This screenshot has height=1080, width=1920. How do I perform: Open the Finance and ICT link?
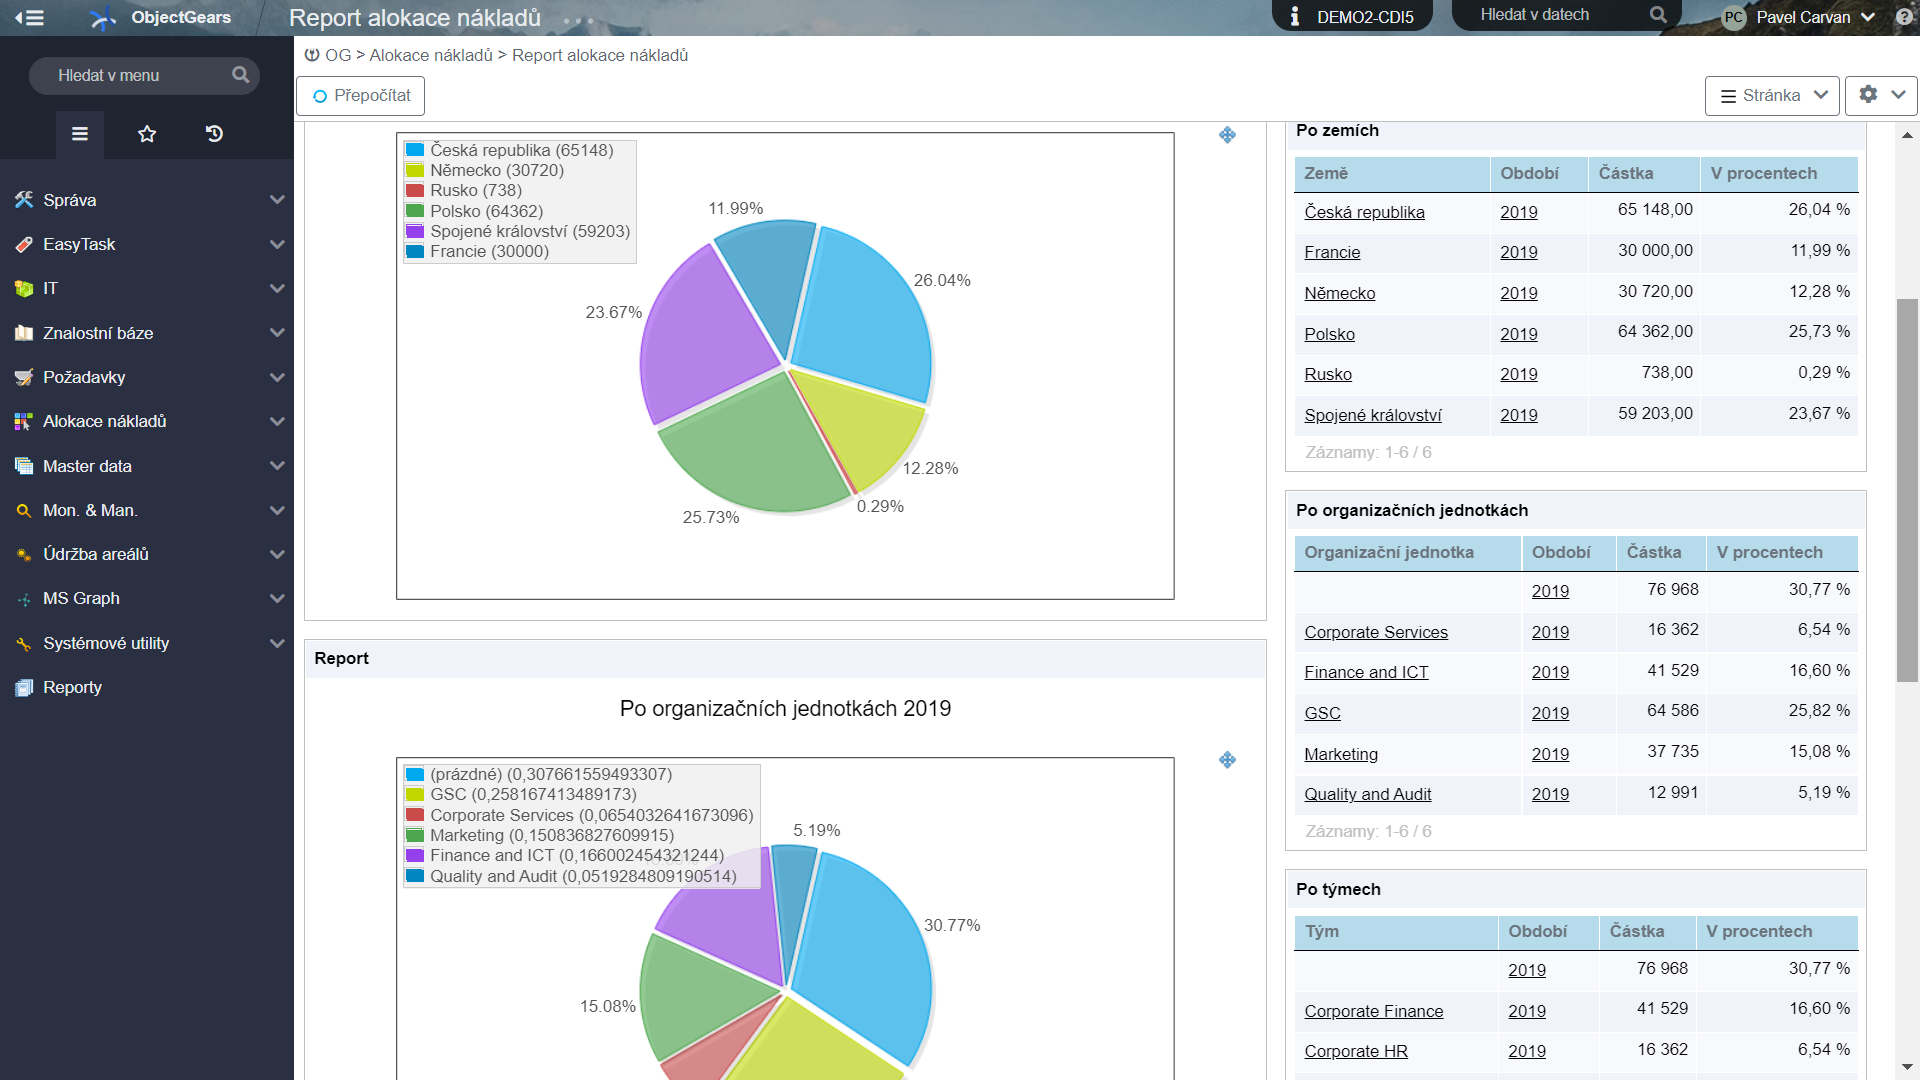coord(1366,672)
